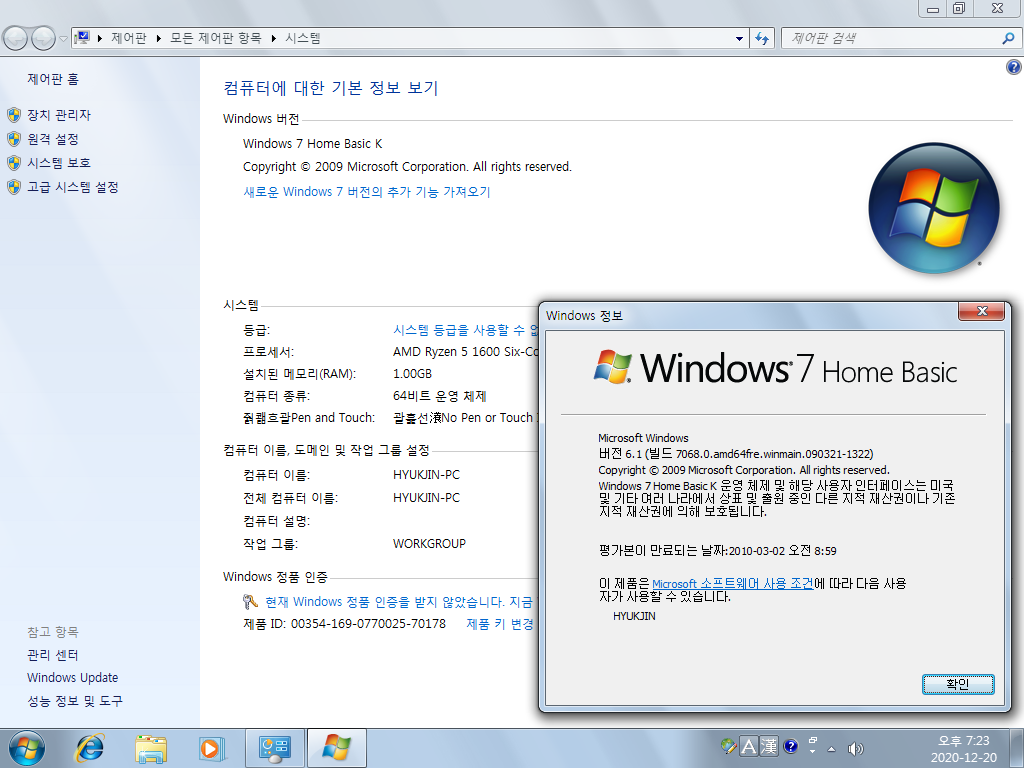The image size is (1024, 768).
Task: Select WORKGROUP text
Action: 429,543
